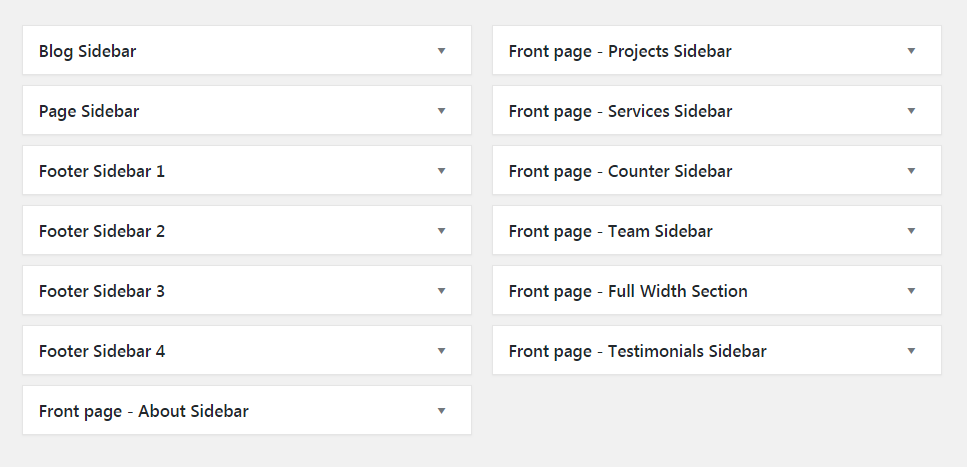The height and width of the screenshot is (467, 967).
Task: Open Front page - Testimonials Sidebar title
Action: 638,352
